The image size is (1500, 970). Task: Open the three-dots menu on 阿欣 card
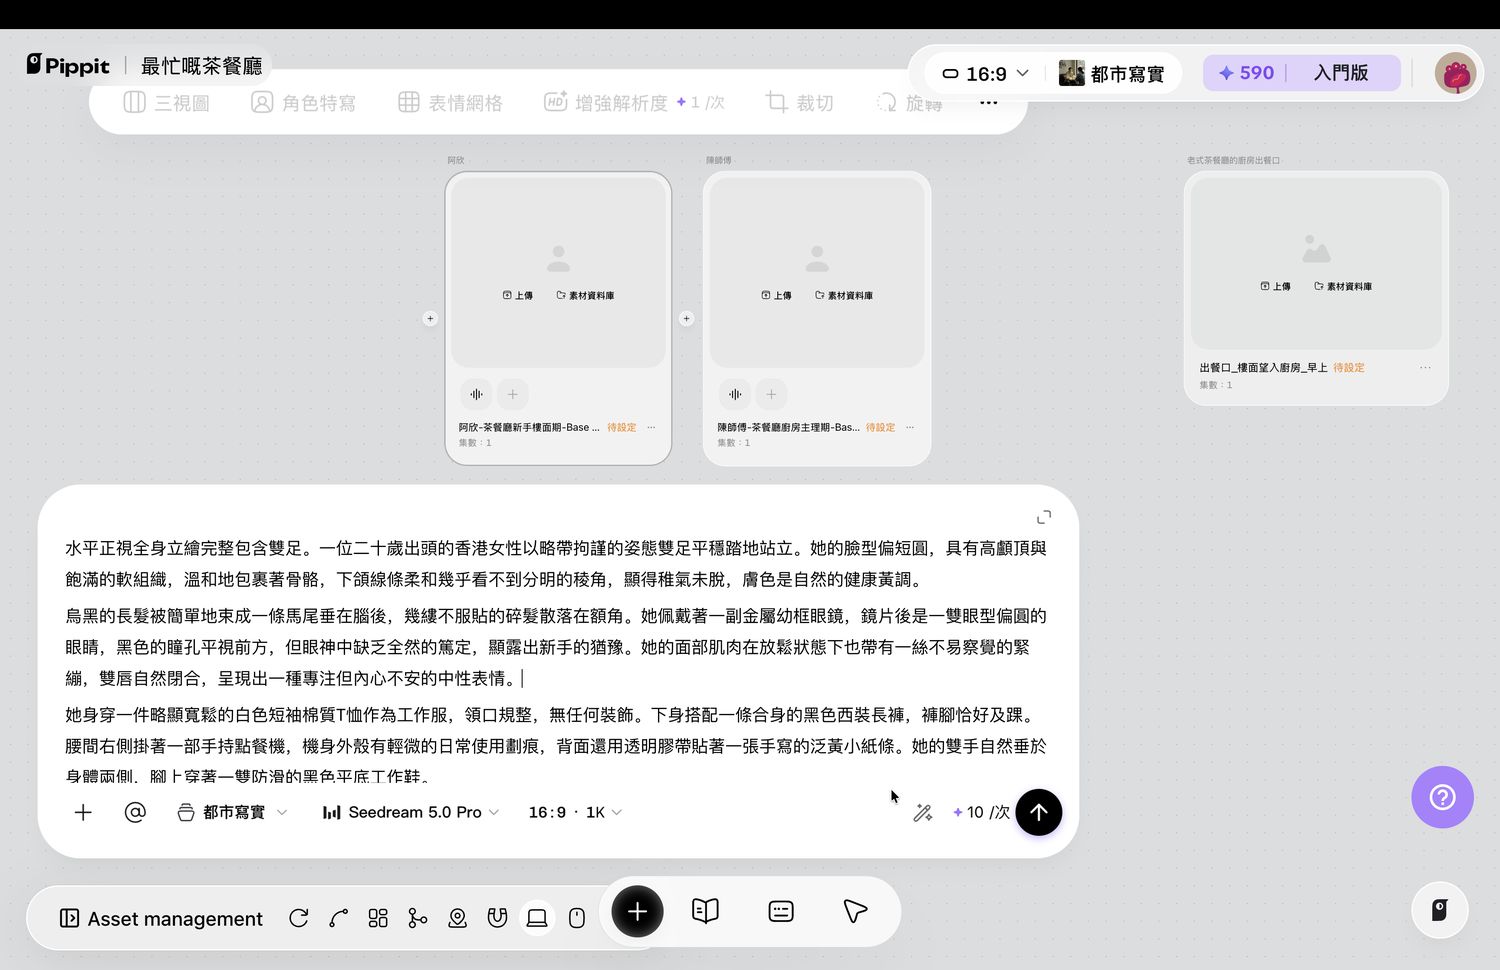coord(651,427)
